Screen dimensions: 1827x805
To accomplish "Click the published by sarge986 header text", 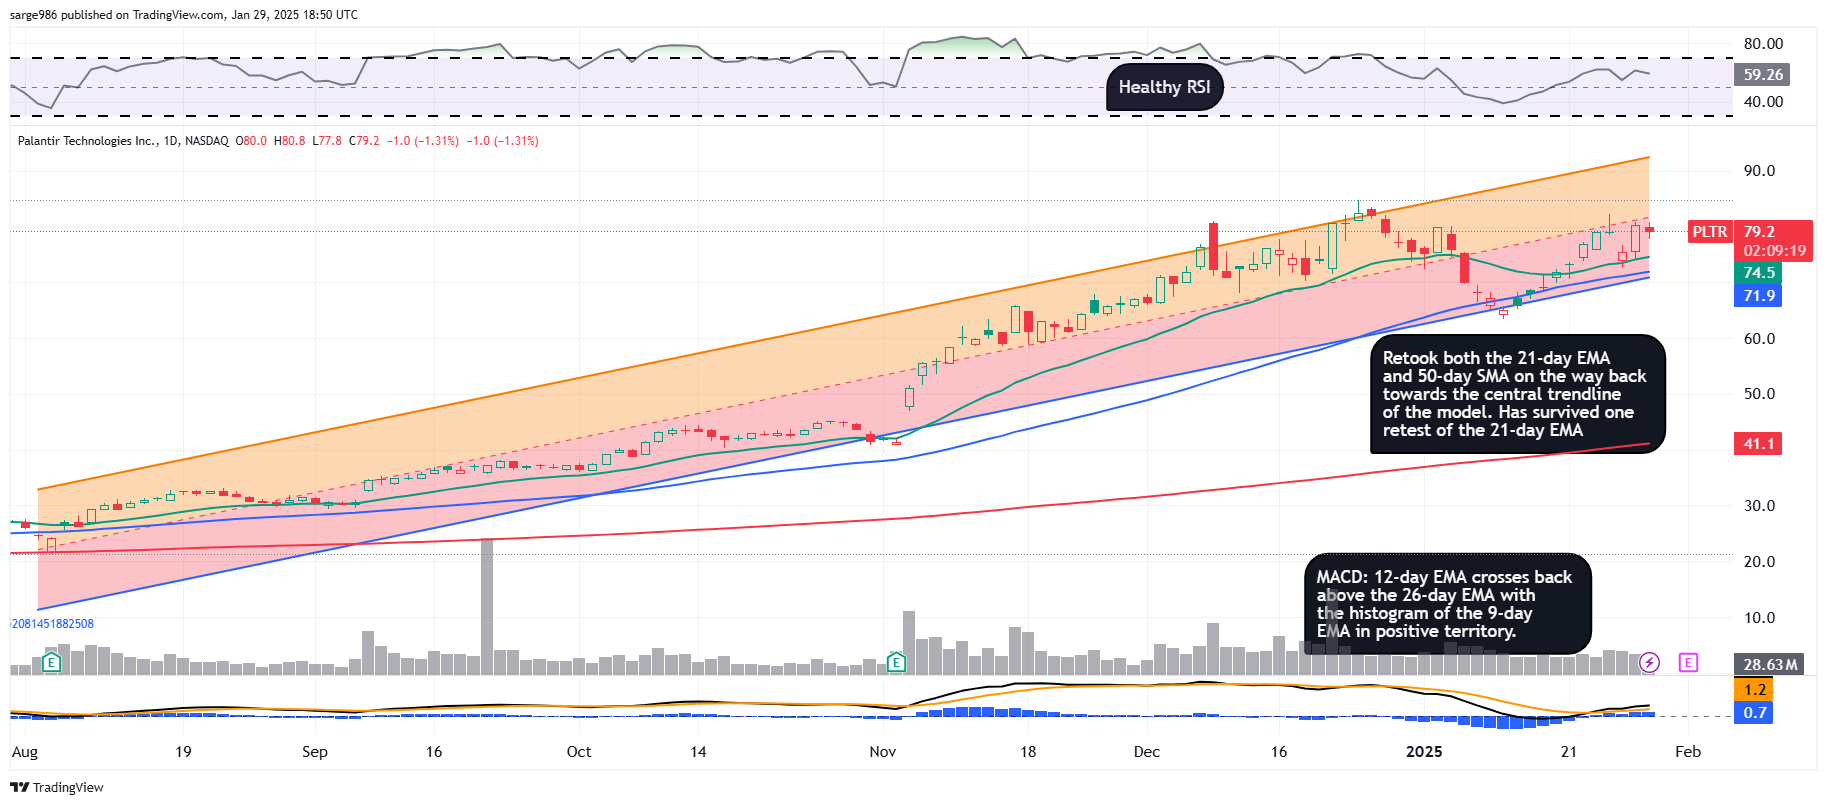I will tap(184, 15).
